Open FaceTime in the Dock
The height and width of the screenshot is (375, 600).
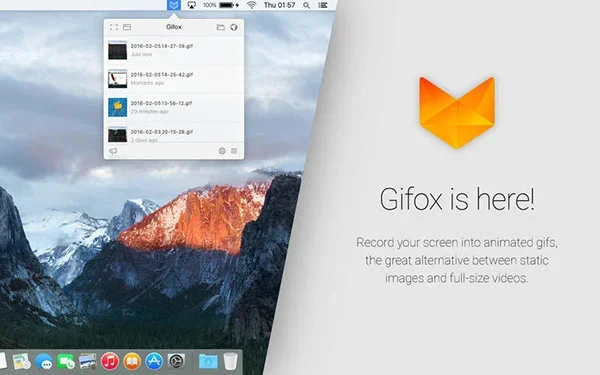66,361
